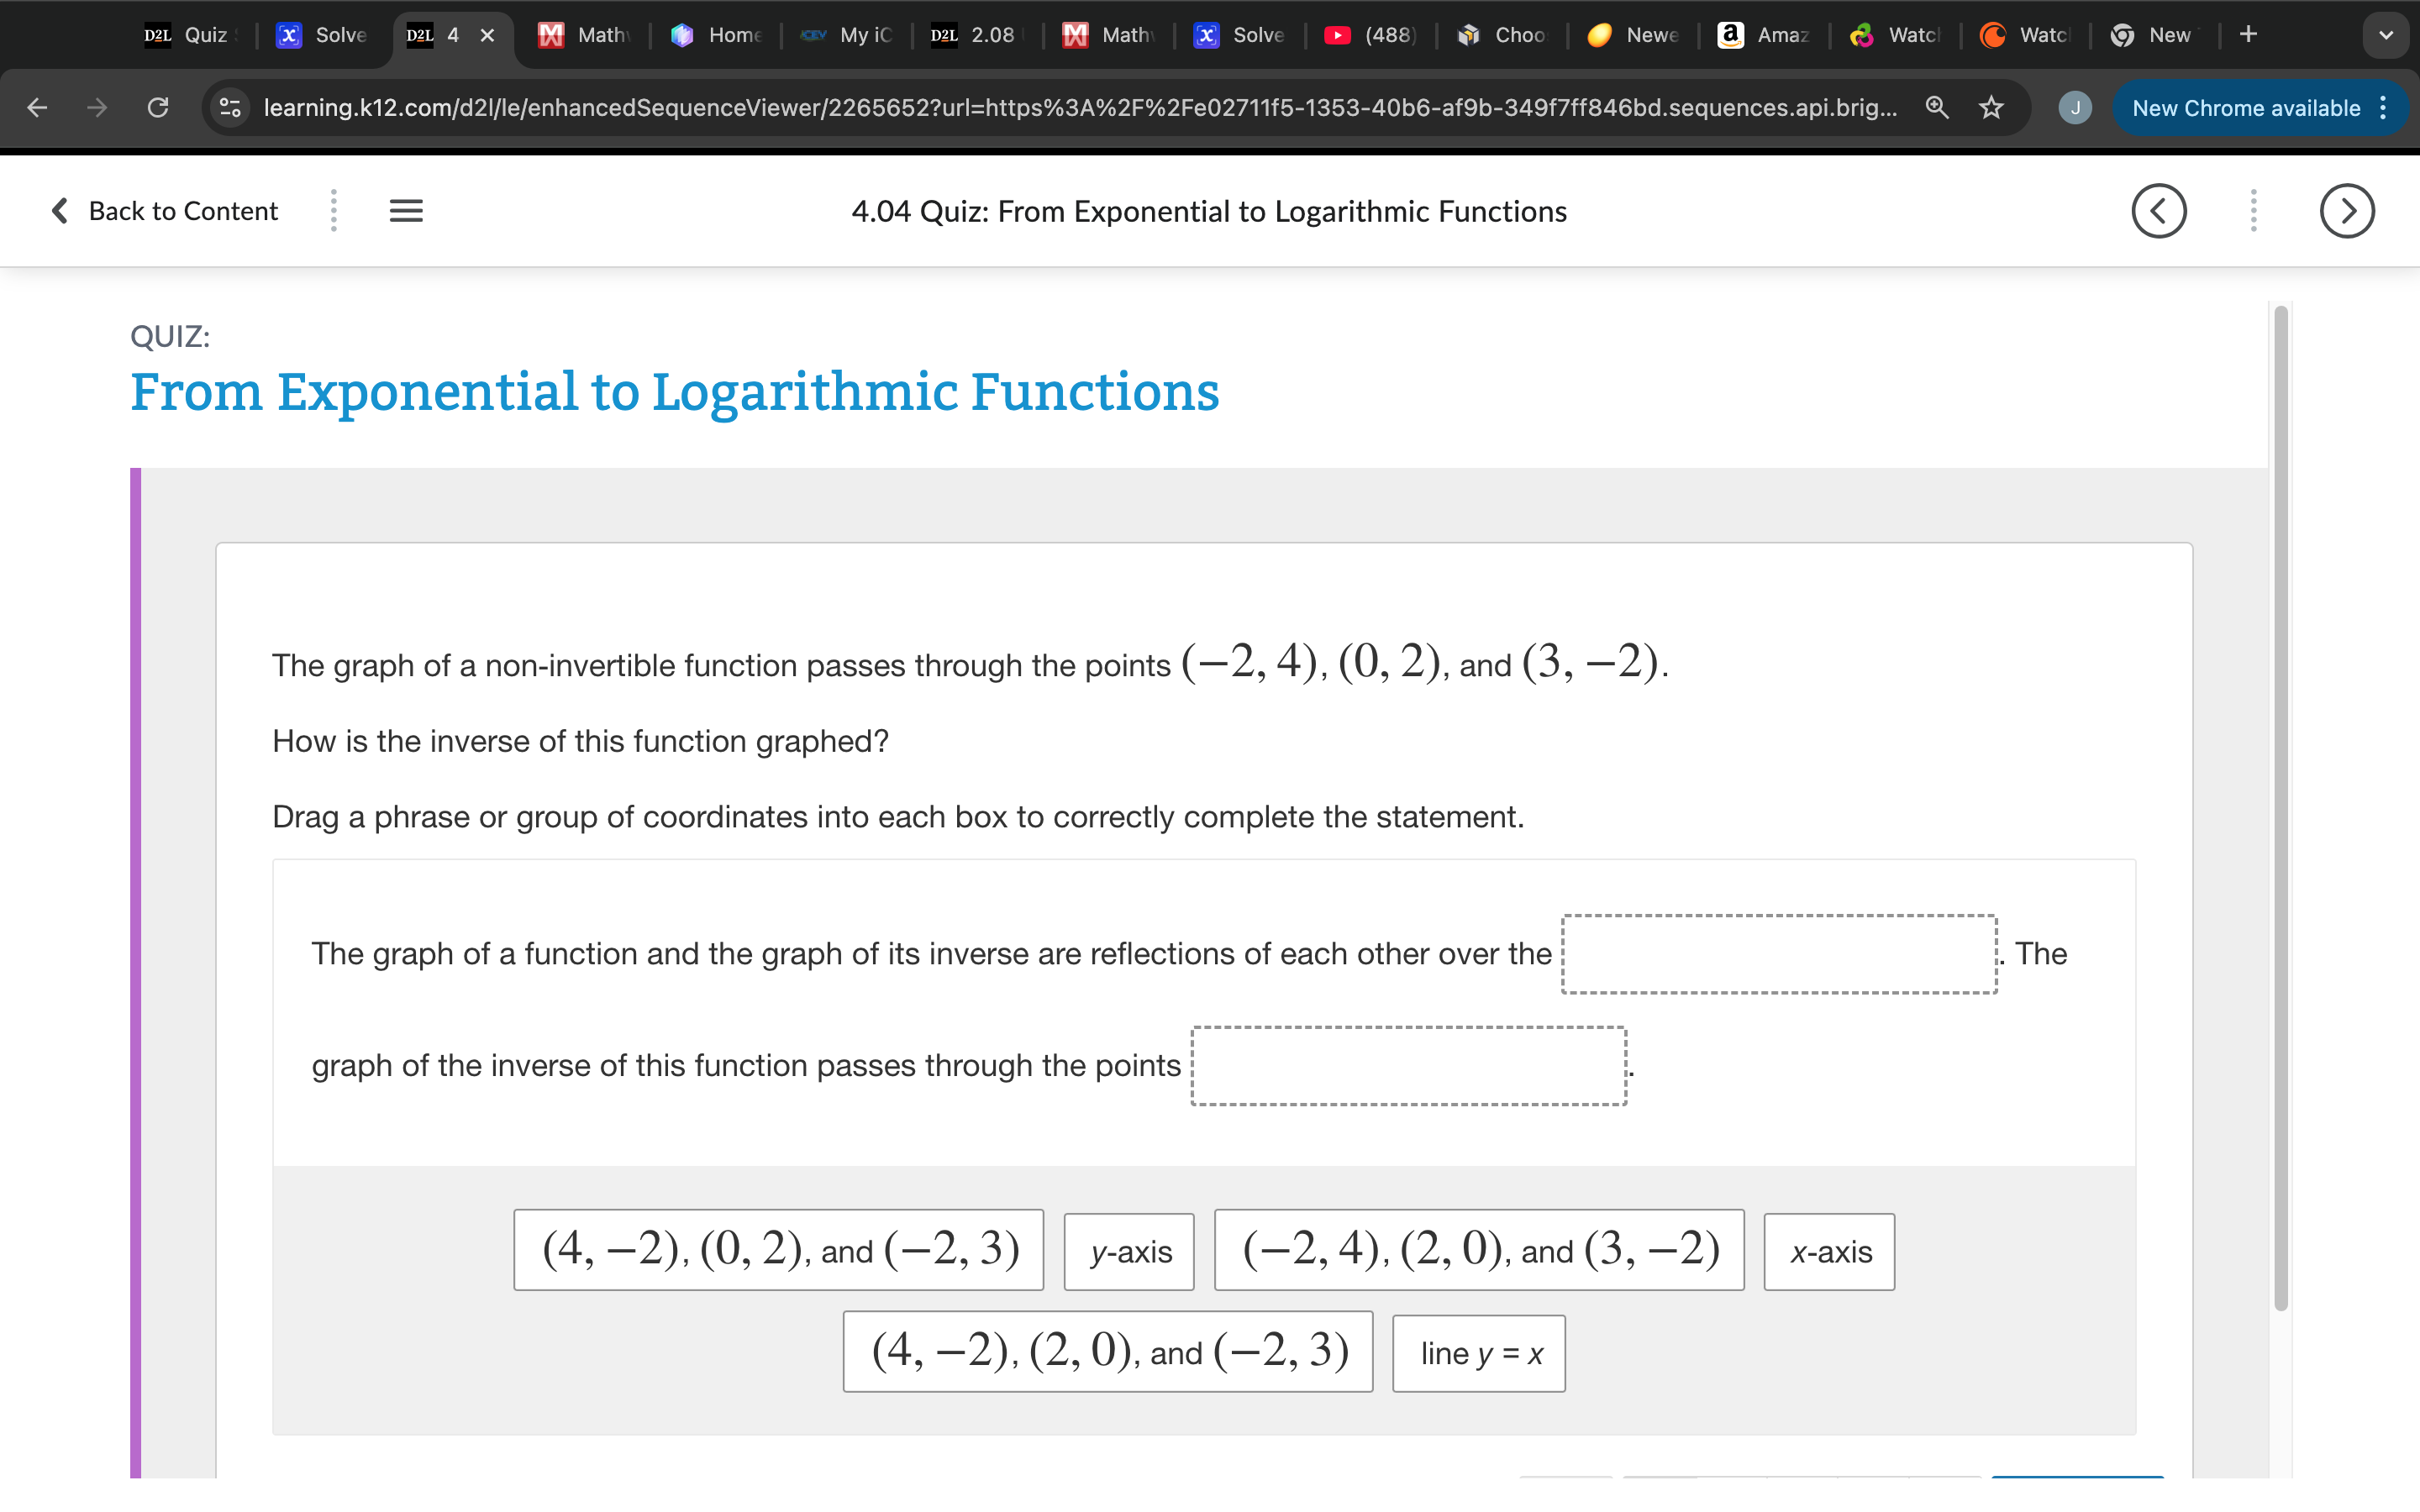Switch to the D2L 2.08 tab
This screenshot has width=2420, height=1512.
coord(978,35)
